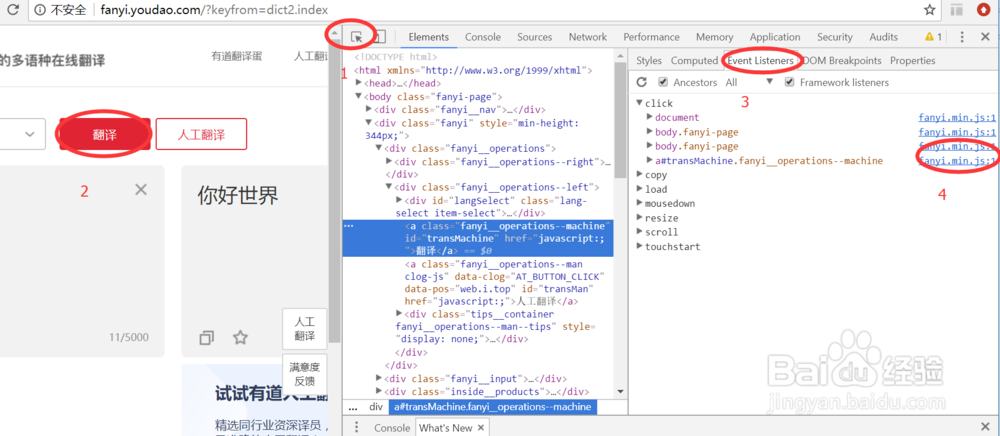Select the div breadcrumb item
Viewport: 1000px width, 436px height.
point(376,407)
